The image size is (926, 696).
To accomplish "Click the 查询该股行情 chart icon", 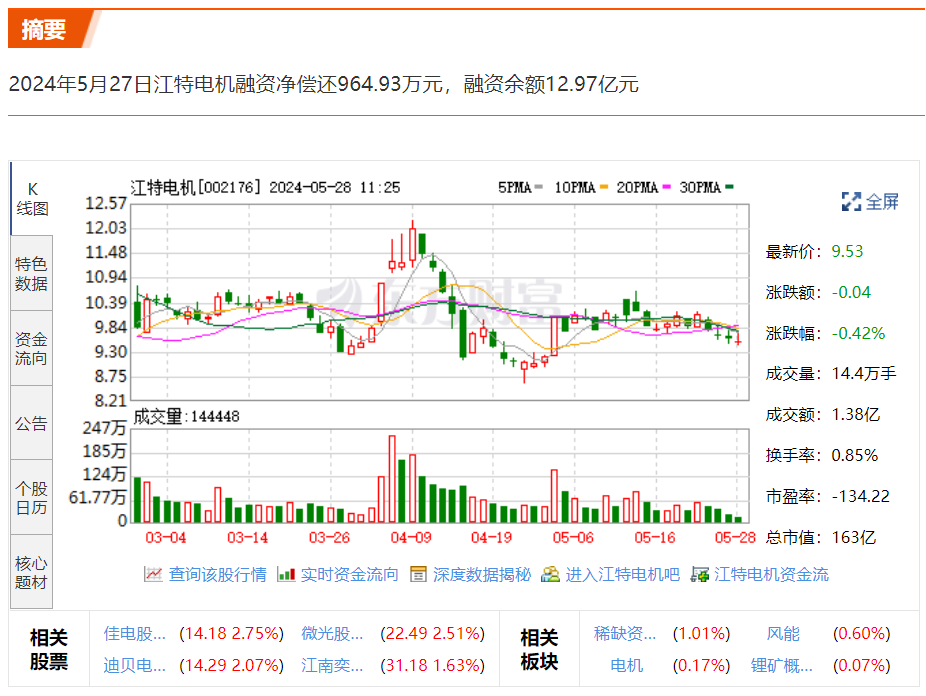I will pyautogui.click(x=153, y=574).
